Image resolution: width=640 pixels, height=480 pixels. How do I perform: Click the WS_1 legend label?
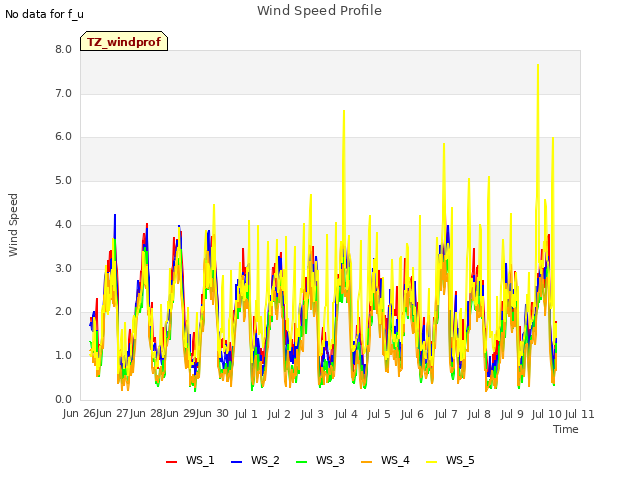point(200,460)
